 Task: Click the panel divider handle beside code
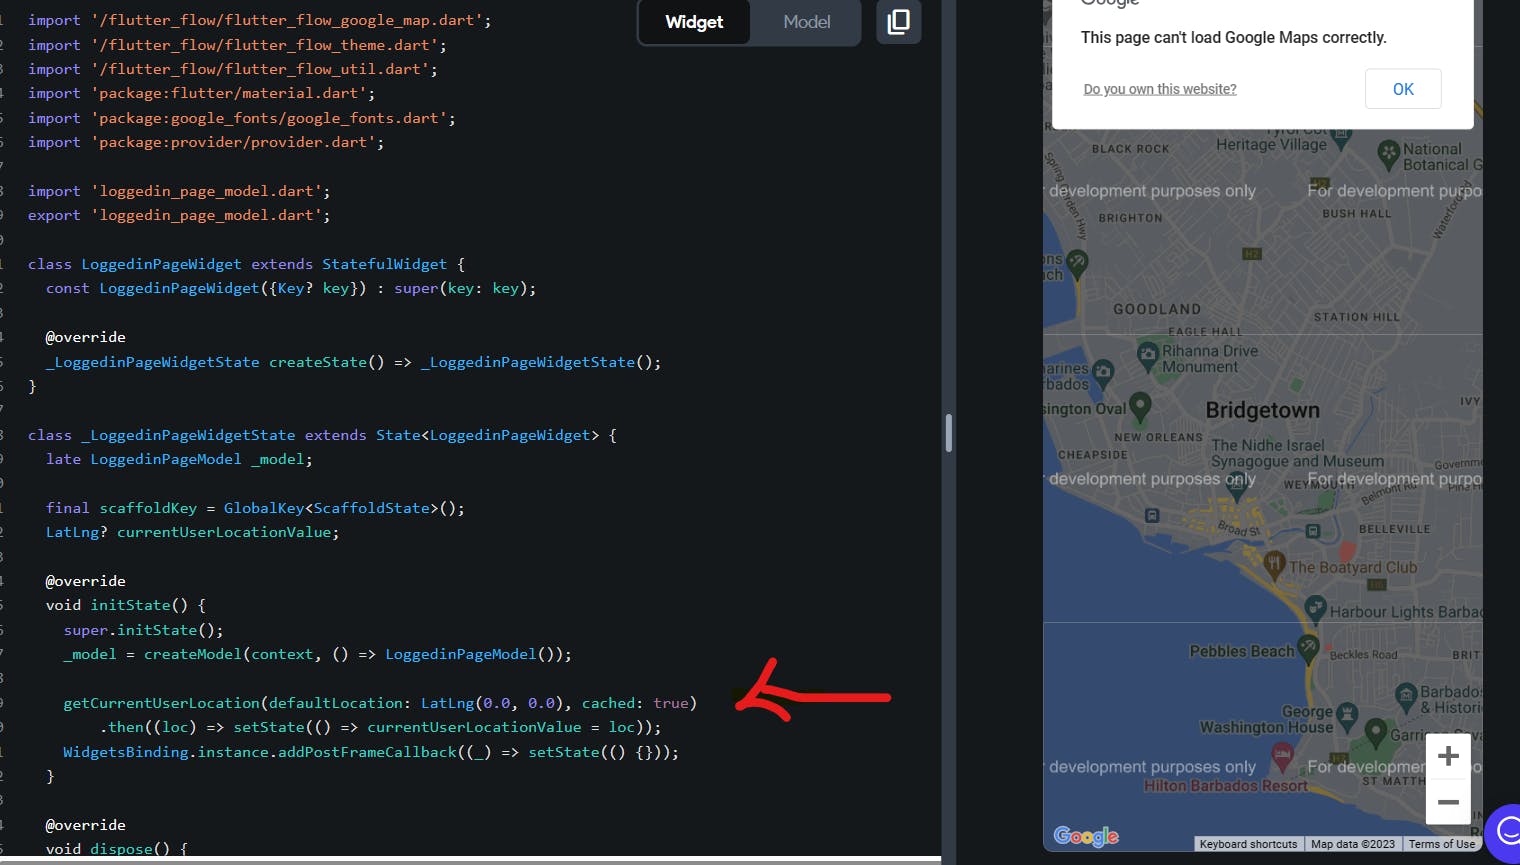click(x=948, y=433)
